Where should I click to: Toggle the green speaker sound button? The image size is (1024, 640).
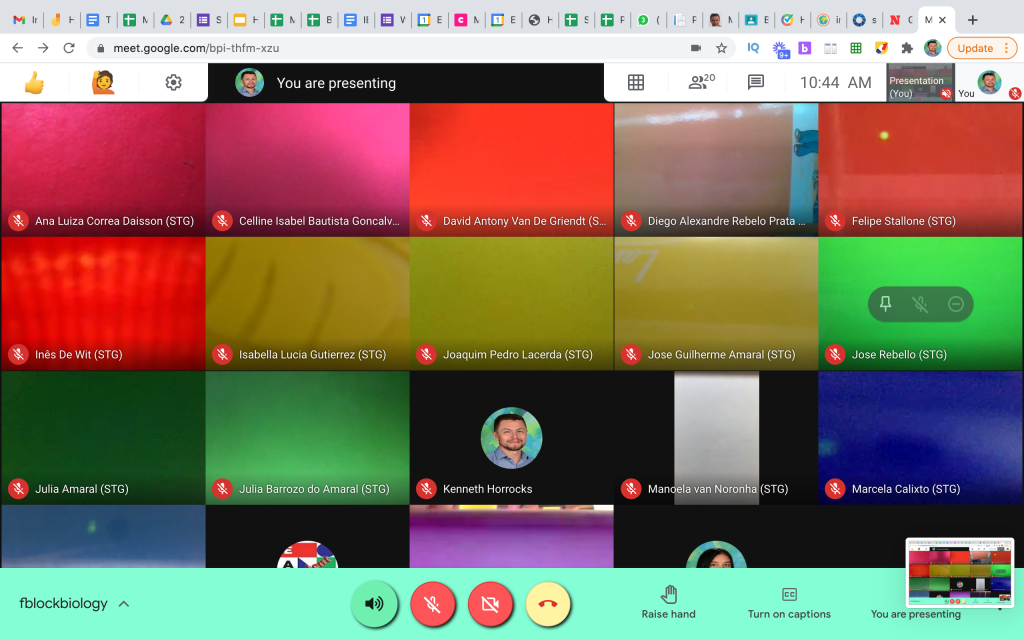374,604
